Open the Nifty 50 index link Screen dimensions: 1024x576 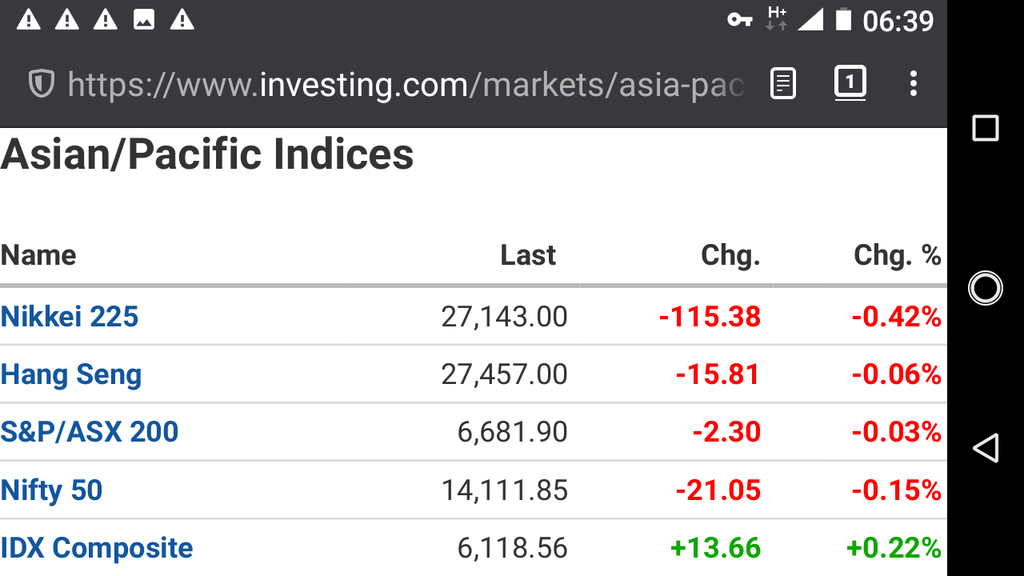coord(51,490)
